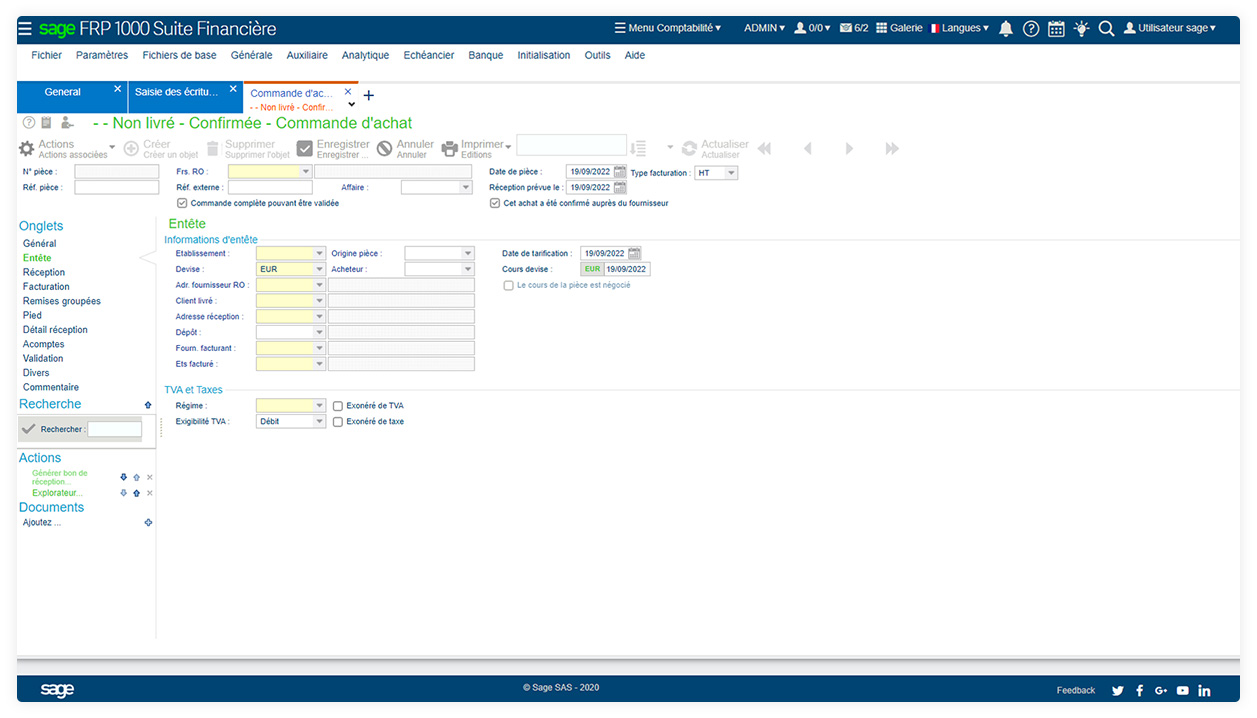1257x718 pixels.
Task: Click the Réf. externe input field
Action: 270,187
